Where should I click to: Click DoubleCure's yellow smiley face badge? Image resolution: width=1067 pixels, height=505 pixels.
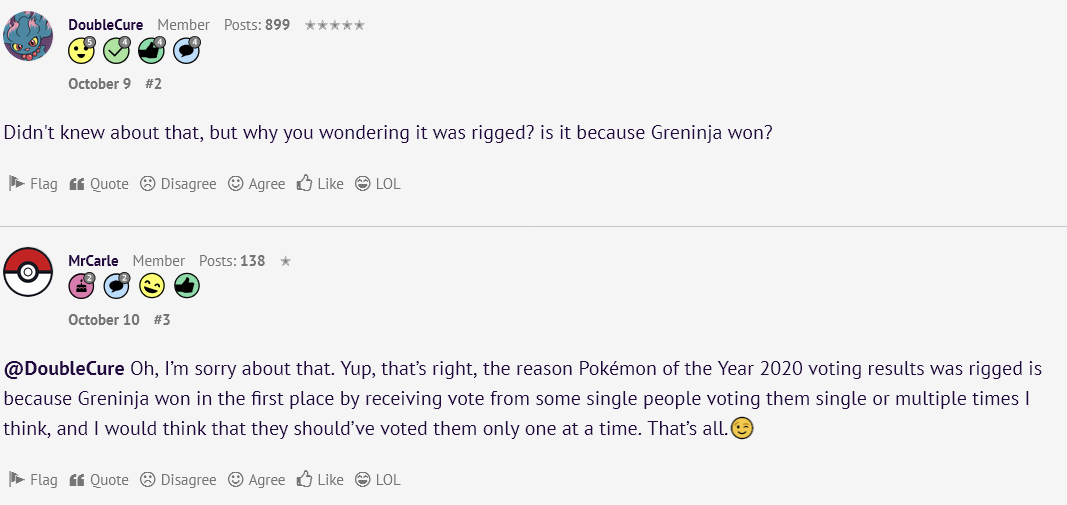(81, 51)
